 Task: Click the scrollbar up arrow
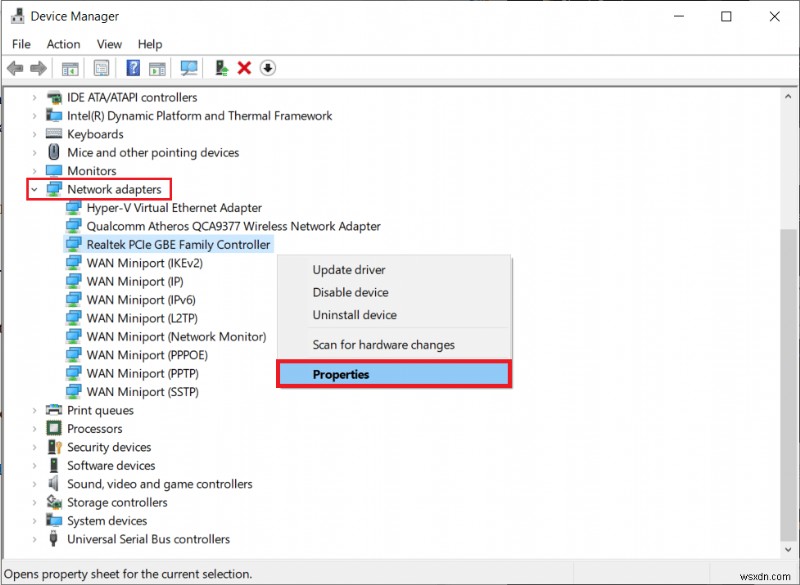click(x=788, y=96)
